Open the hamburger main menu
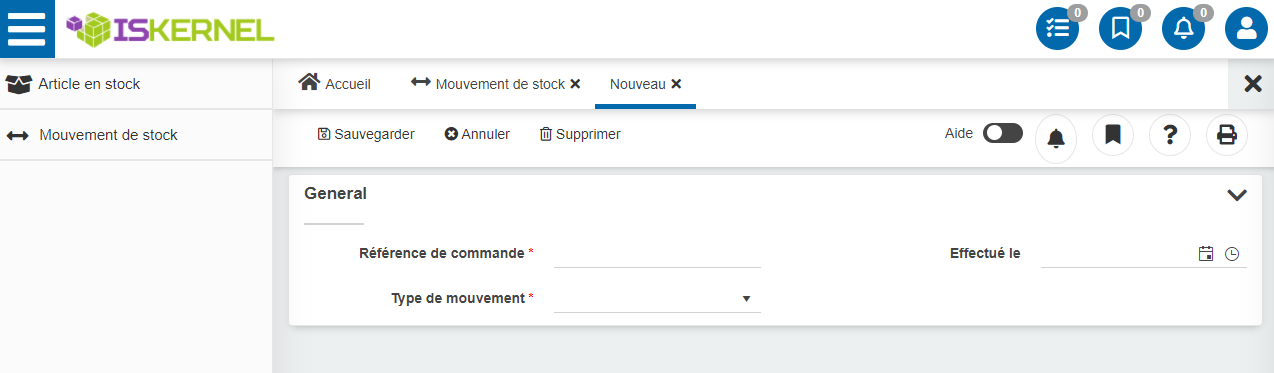Image resolution: width=1274 pixels, height=373 pixels. click(27, 29)
